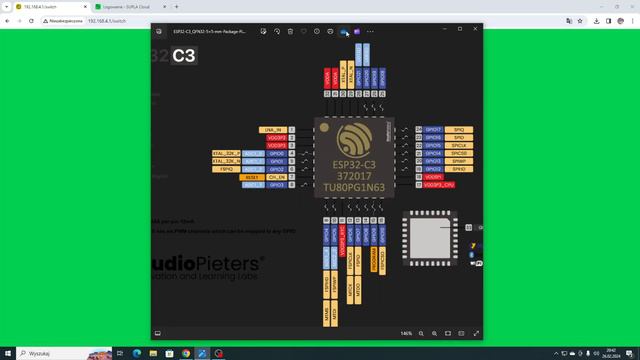
Task: Open the notification center icon
Action: pos(629,353)
